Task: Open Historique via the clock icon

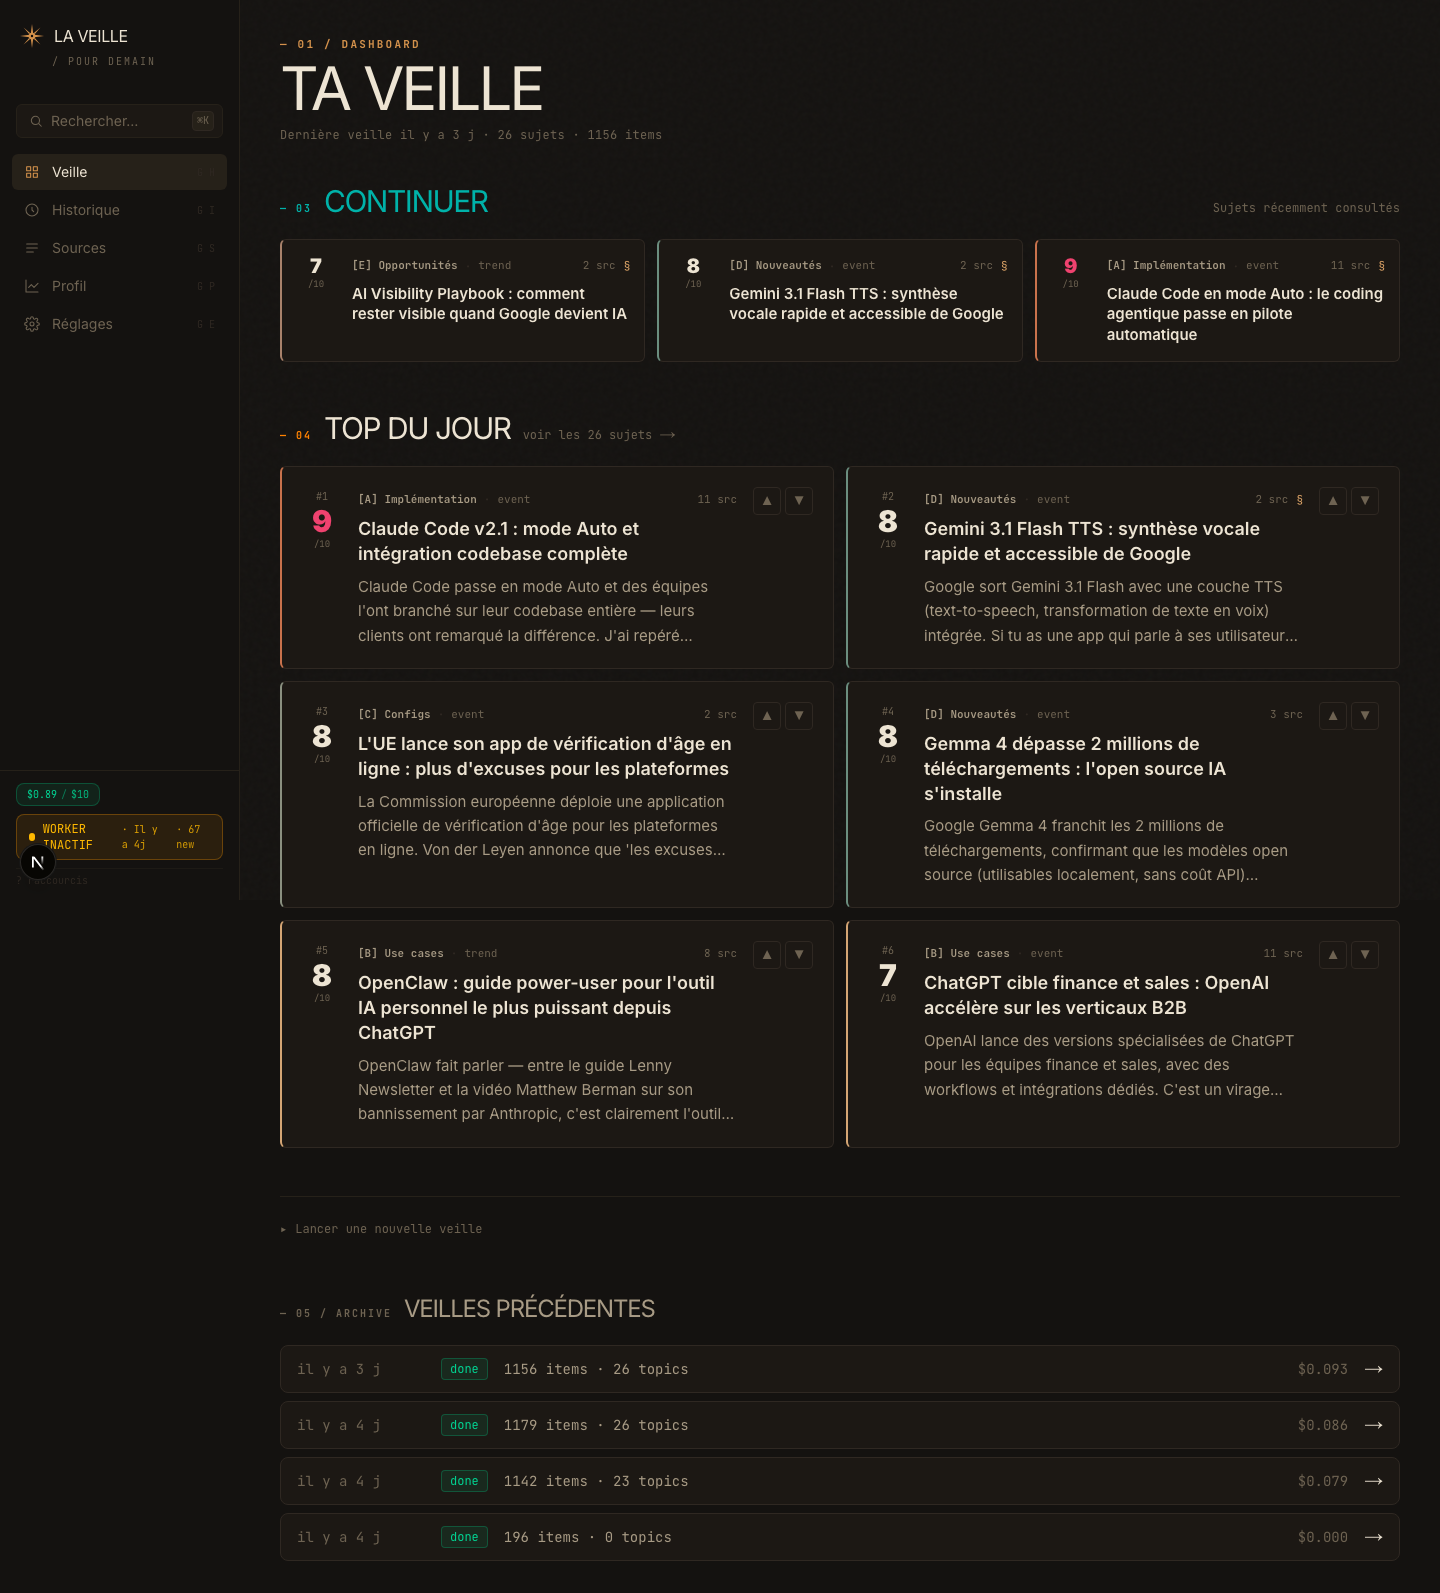Action: pos(32,210)
